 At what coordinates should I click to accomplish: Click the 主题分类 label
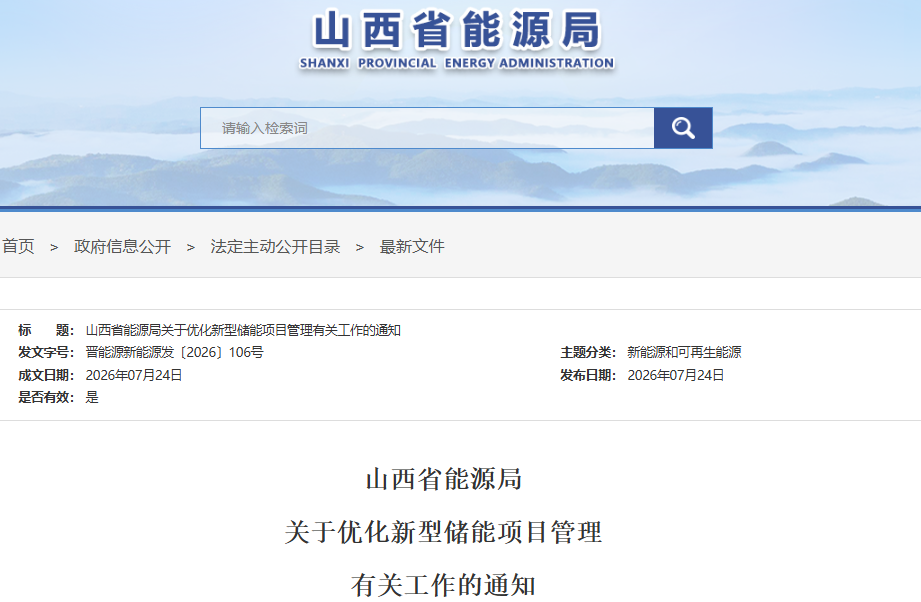pyautogui.click(x=588, y=352)
